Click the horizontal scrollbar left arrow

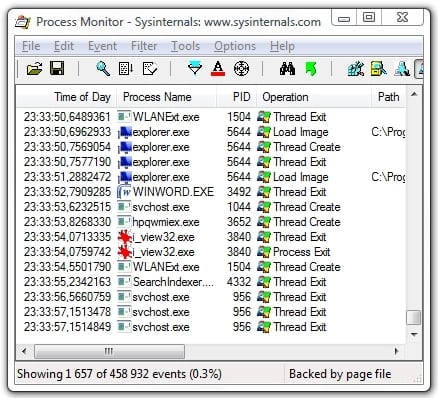tap(24, 351)
